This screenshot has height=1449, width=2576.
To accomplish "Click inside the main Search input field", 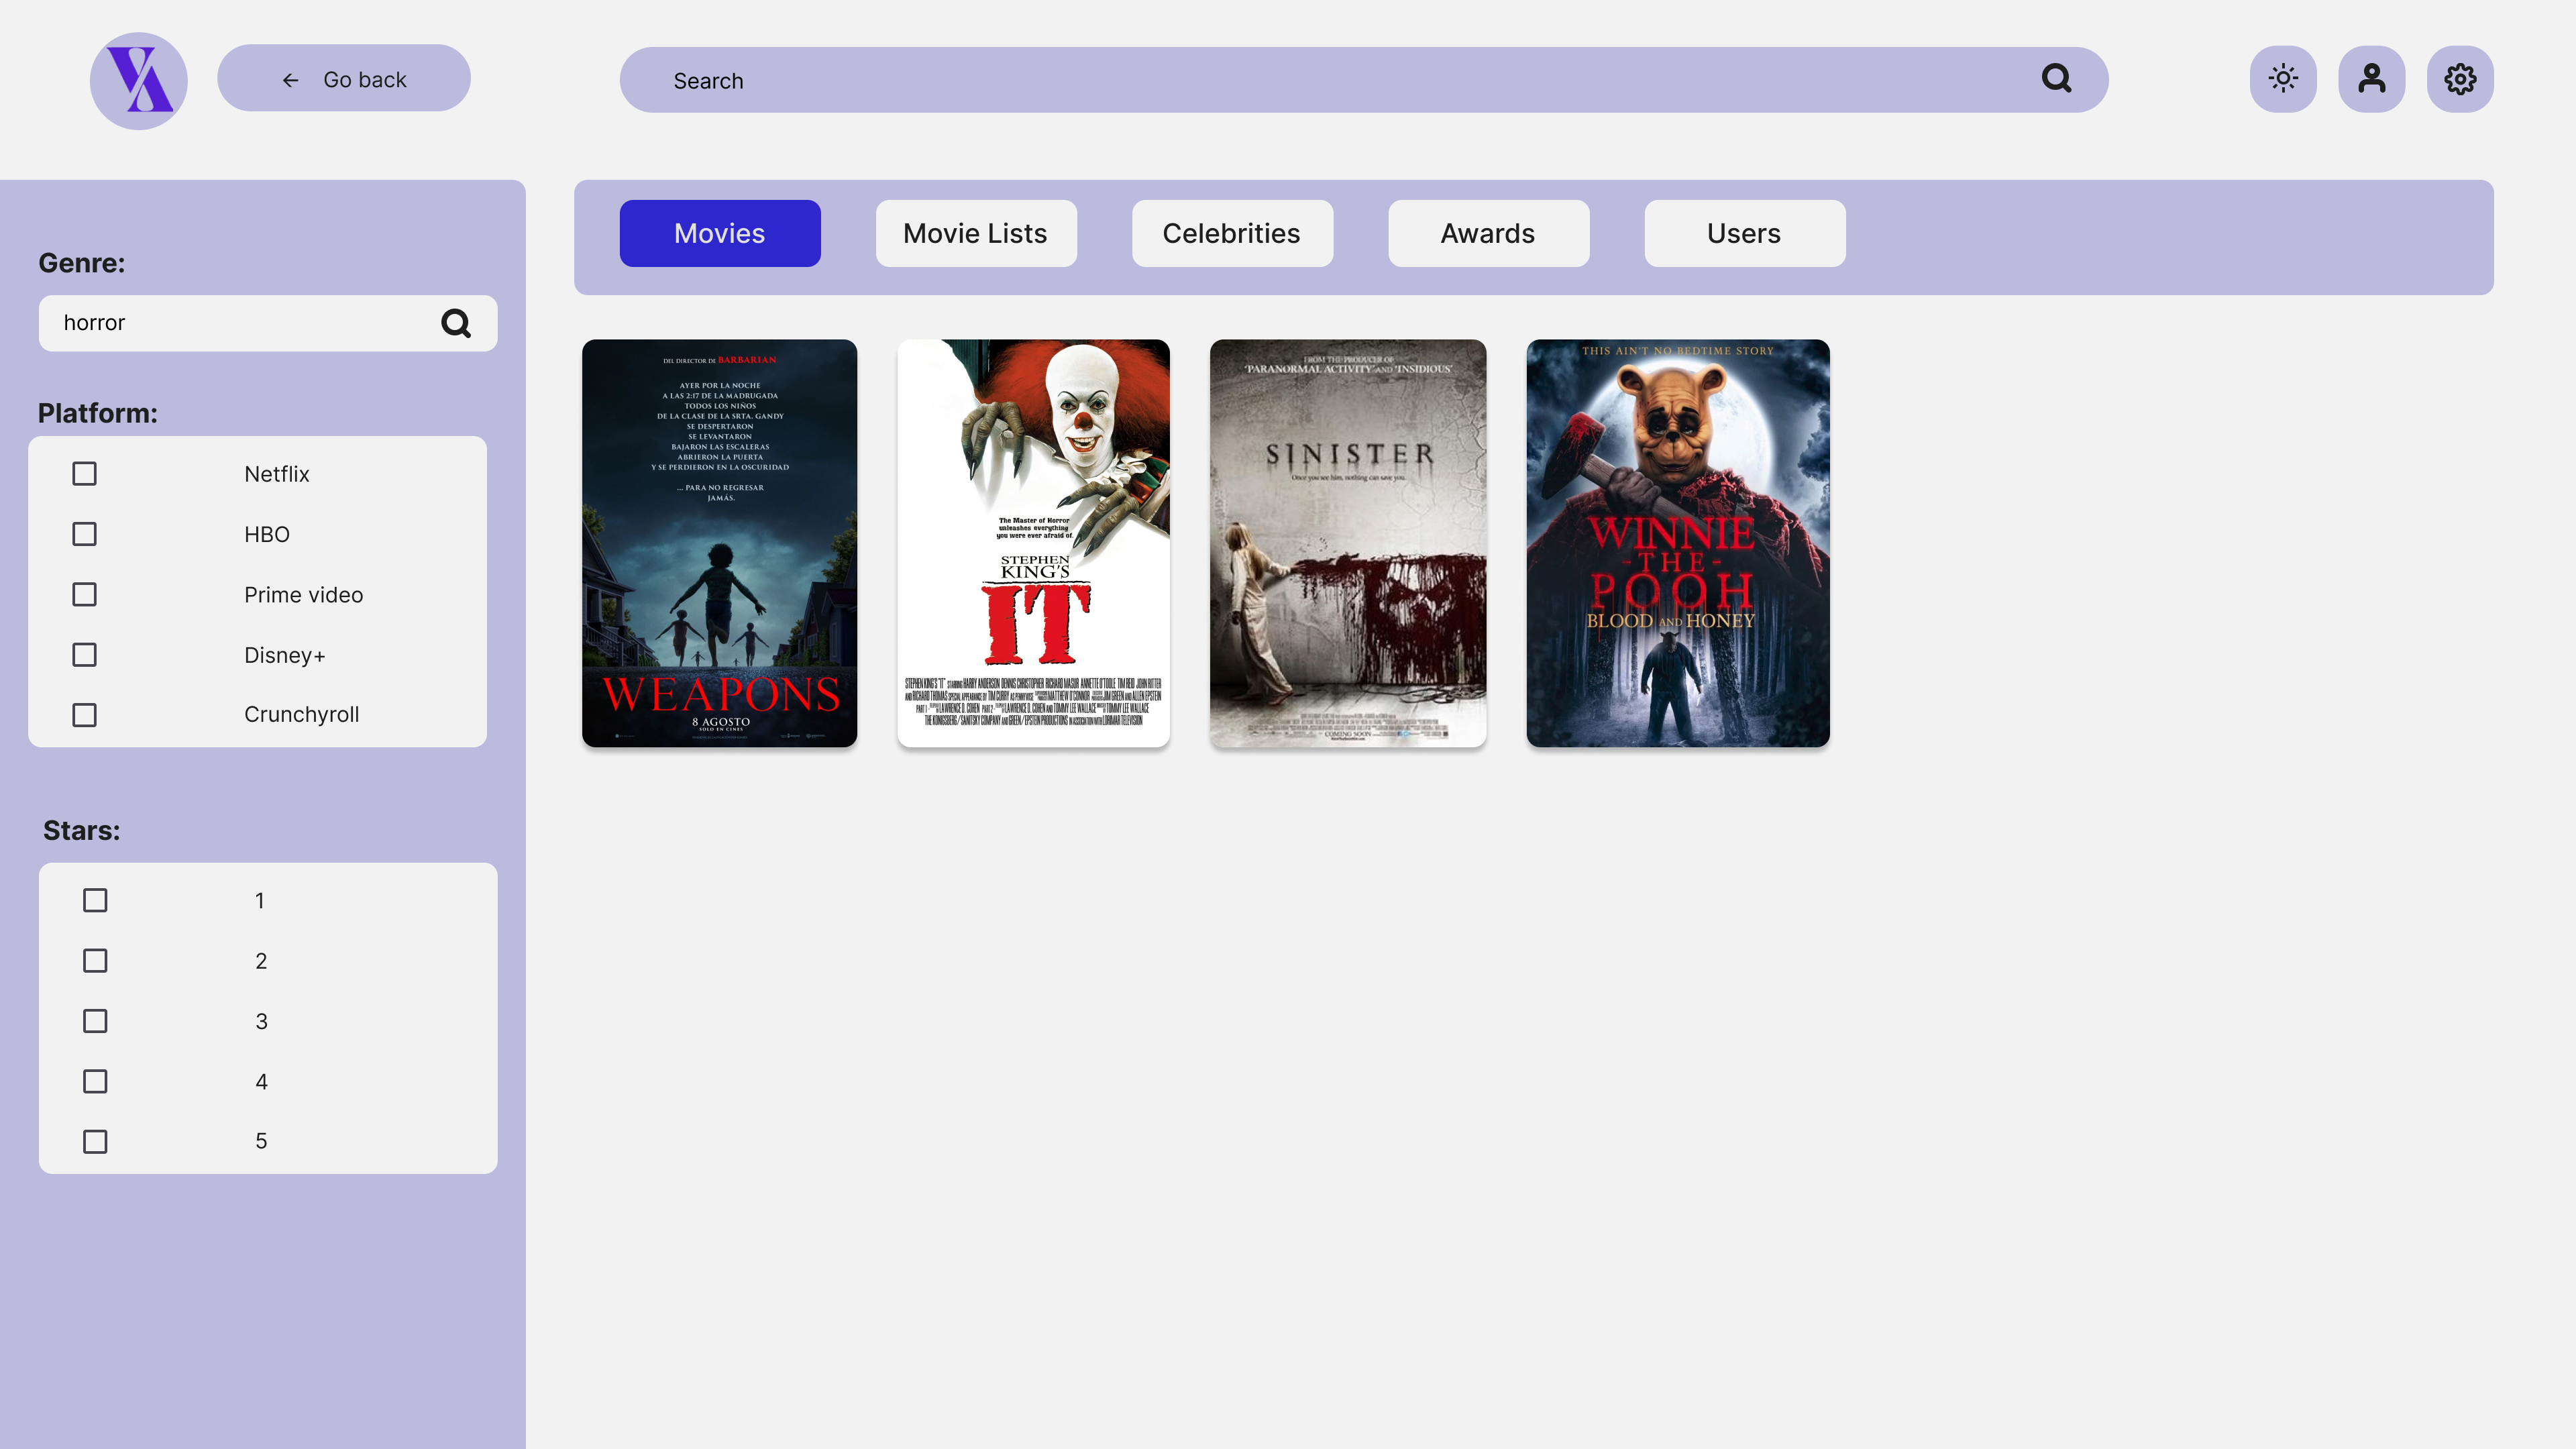I will tap(1200, 80).
